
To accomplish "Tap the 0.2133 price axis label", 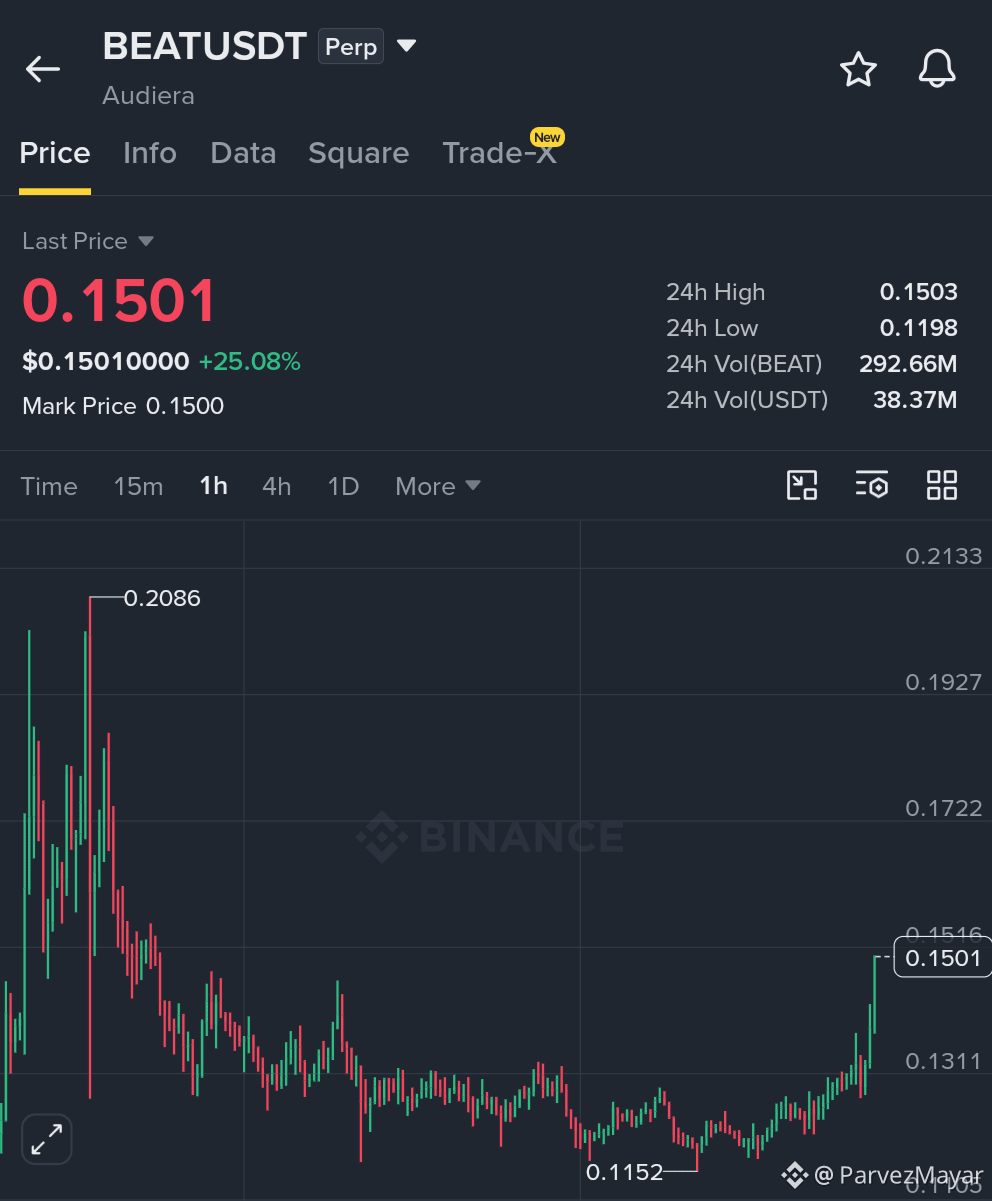I will click(944, 556).
